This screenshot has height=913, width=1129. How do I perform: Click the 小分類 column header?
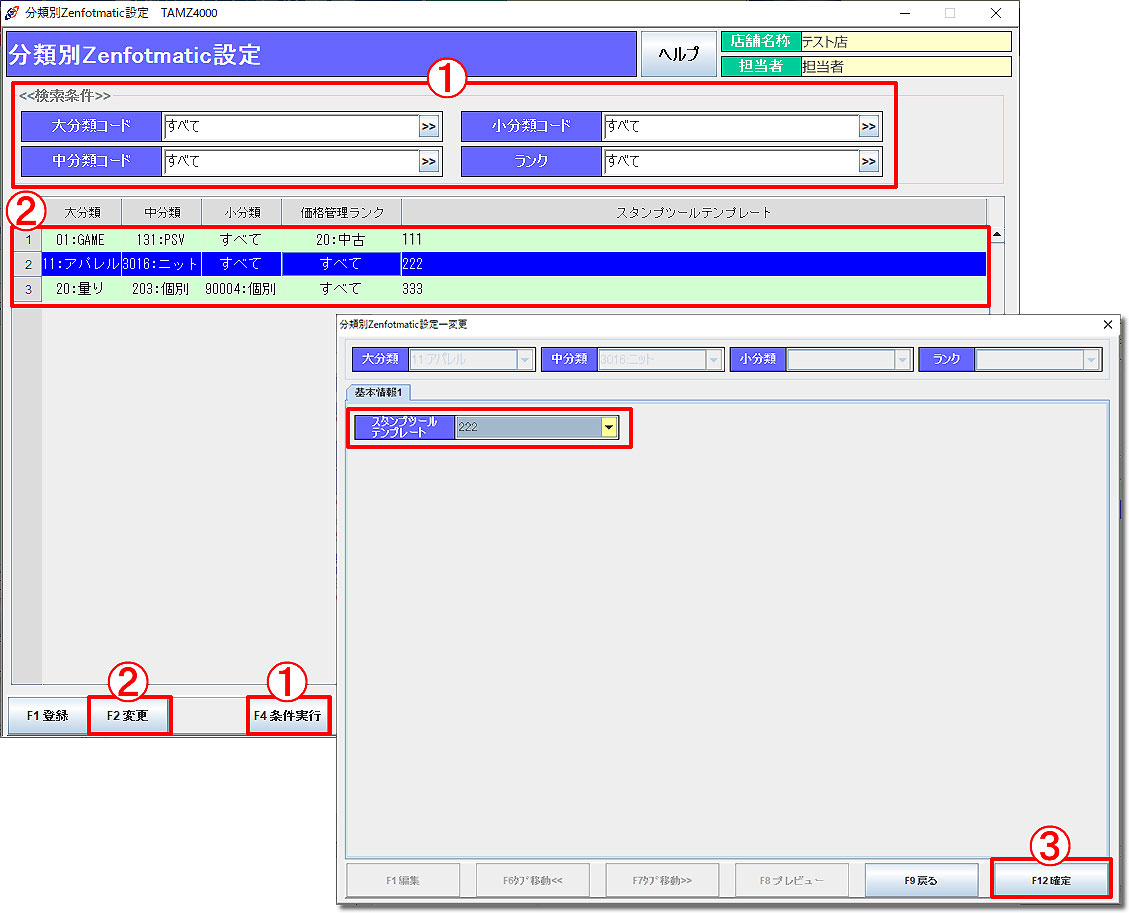(241, 212)
